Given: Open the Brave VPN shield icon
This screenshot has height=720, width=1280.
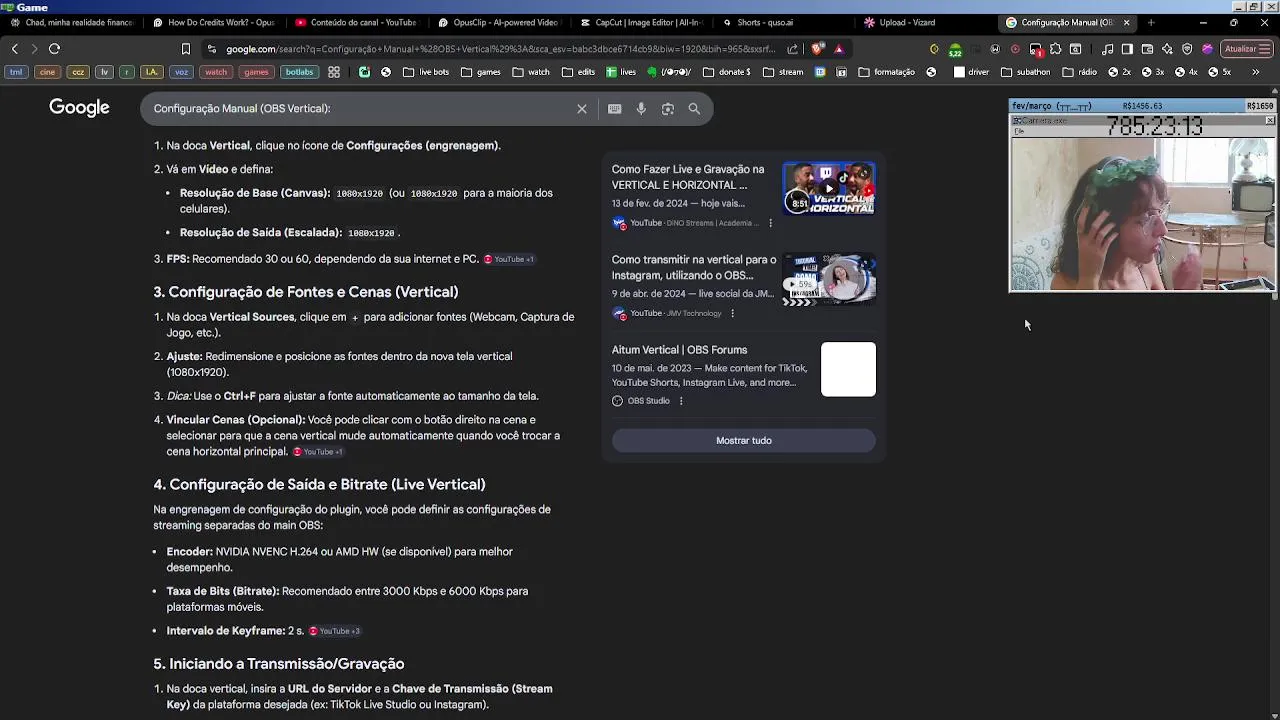Looking at the screenshot, I should [1187, 49].
